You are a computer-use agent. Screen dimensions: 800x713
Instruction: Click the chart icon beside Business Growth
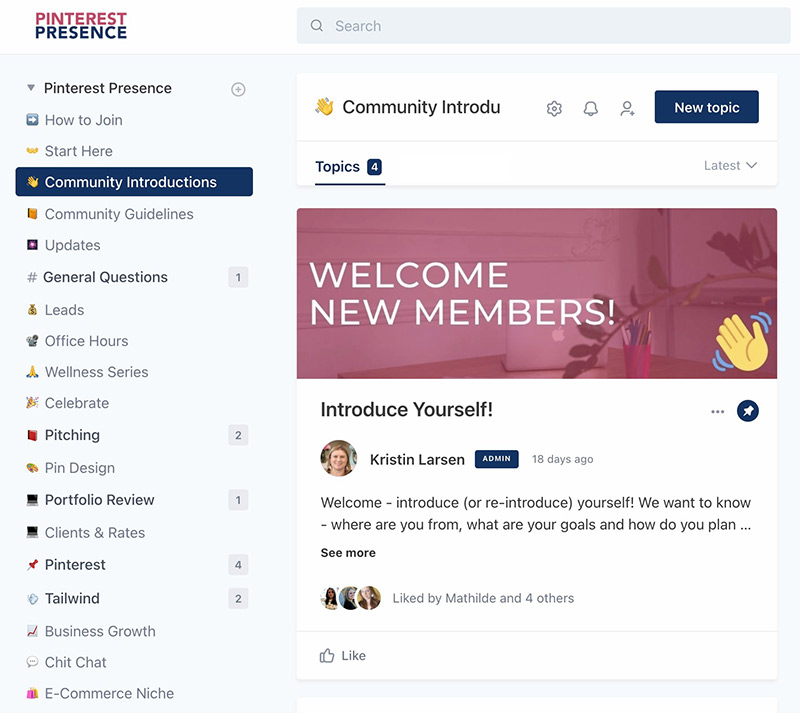tap(32, 631)
